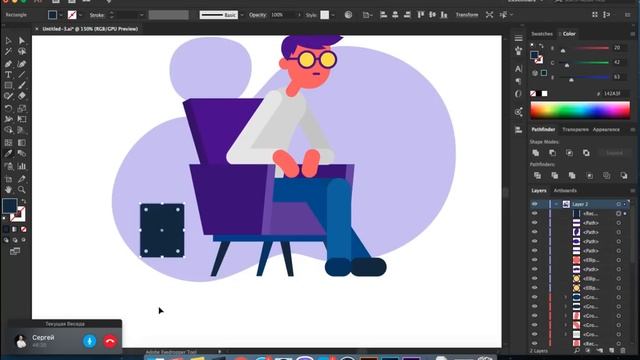Click the Minus Back pathfinder icon
Screen dimensions: 640x360
(624, 176)
